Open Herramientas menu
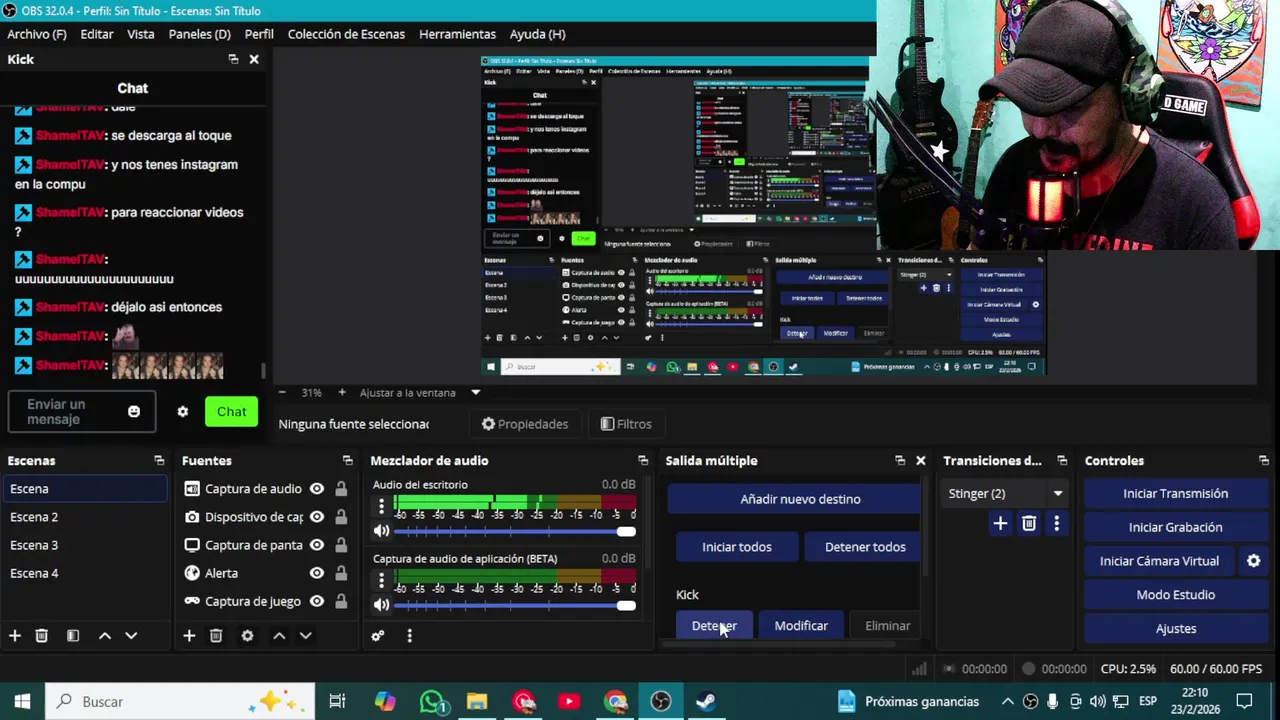This screenshot has height=720, width=1280. pos(457,34)
